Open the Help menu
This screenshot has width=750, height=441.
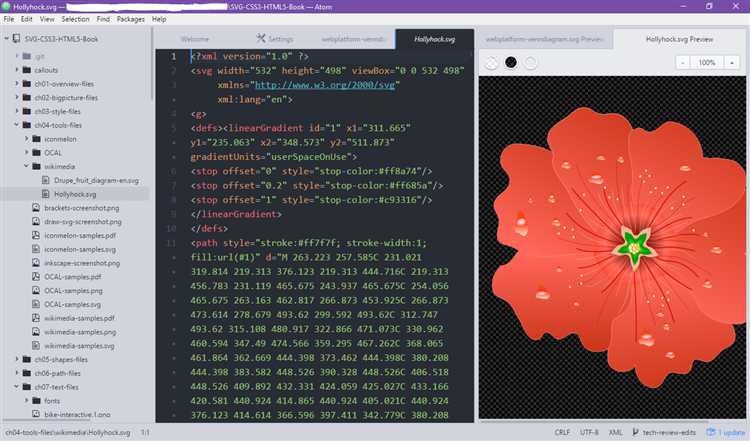click(x=159, y=19)
